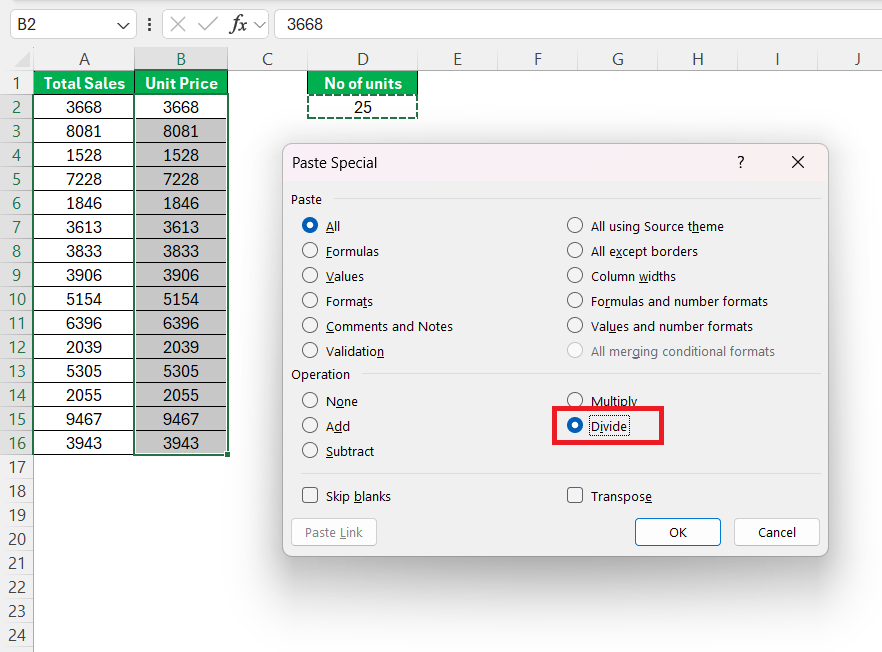This screenshot has height=652, width=882.
Task: Select column A header
Action: 84,59
